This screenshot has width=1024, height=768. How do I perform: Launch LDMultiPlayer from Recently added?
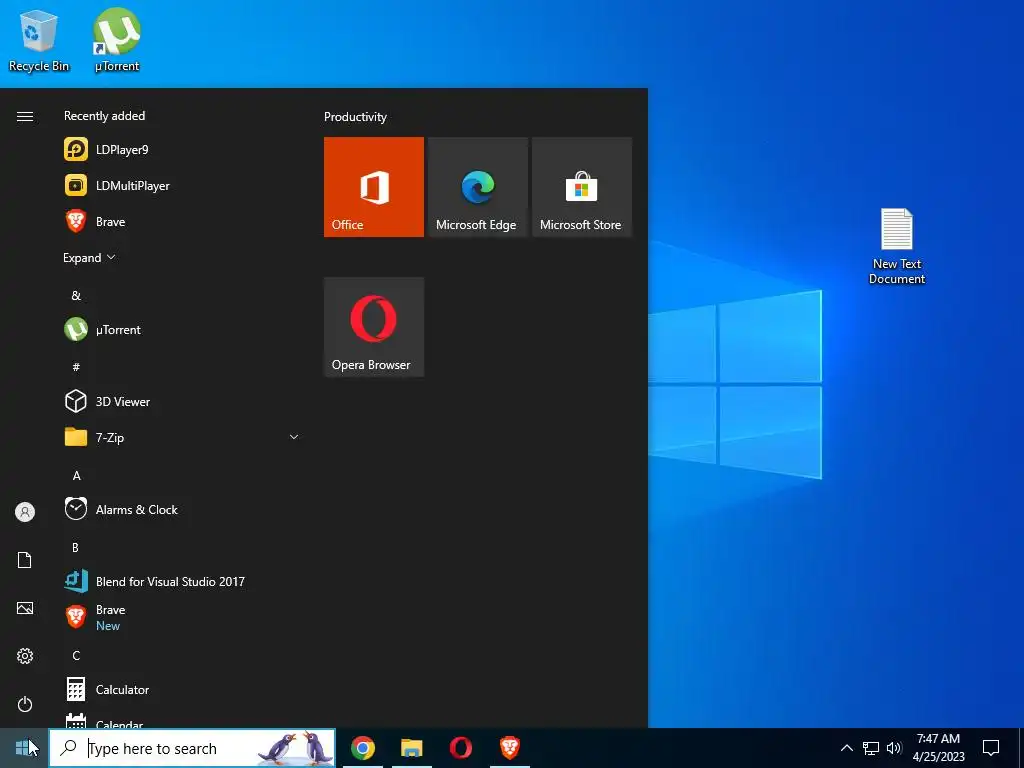click(183, 185)
